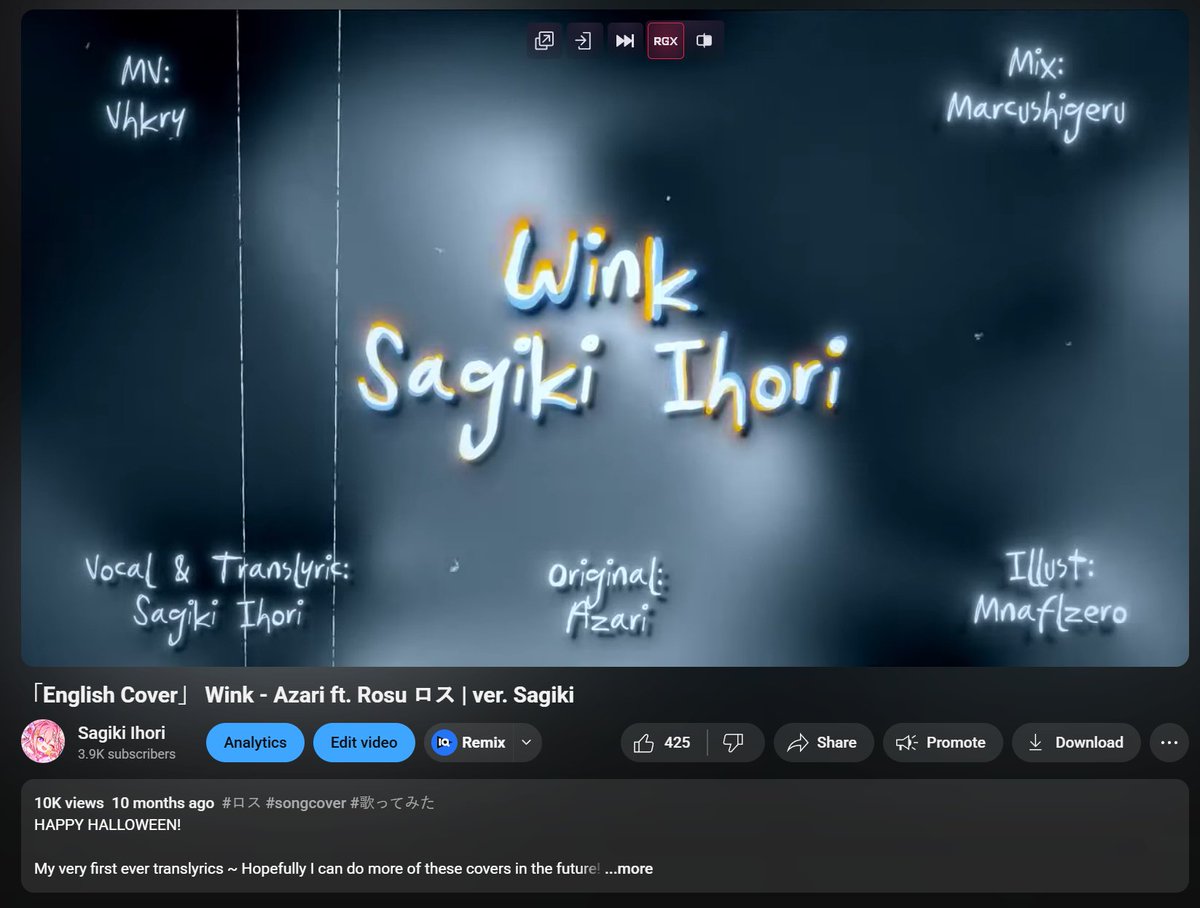
Task: Click the pop-out video icon in the toolbar
Action: click(x=544, y=41)
